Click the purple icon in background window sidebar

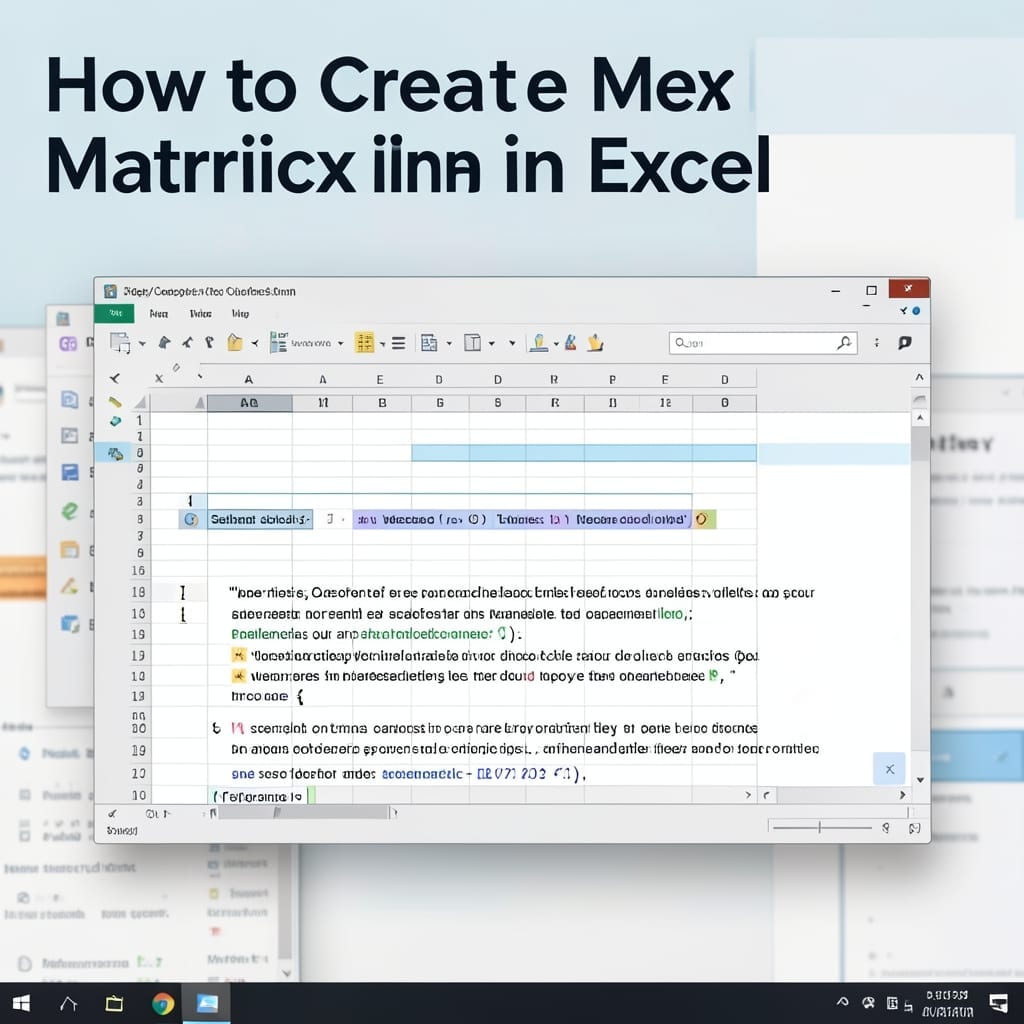pos(68,344)
